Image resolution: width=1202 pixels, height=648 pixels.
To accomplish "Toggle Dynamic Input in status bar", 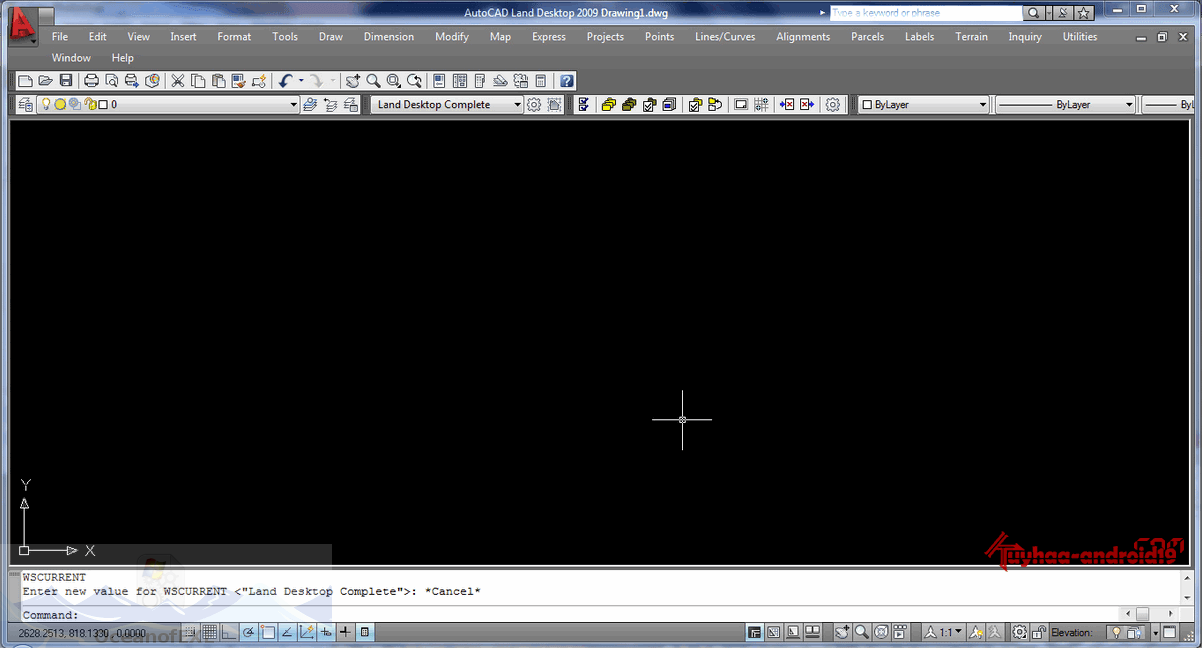I will coord(326,632).
